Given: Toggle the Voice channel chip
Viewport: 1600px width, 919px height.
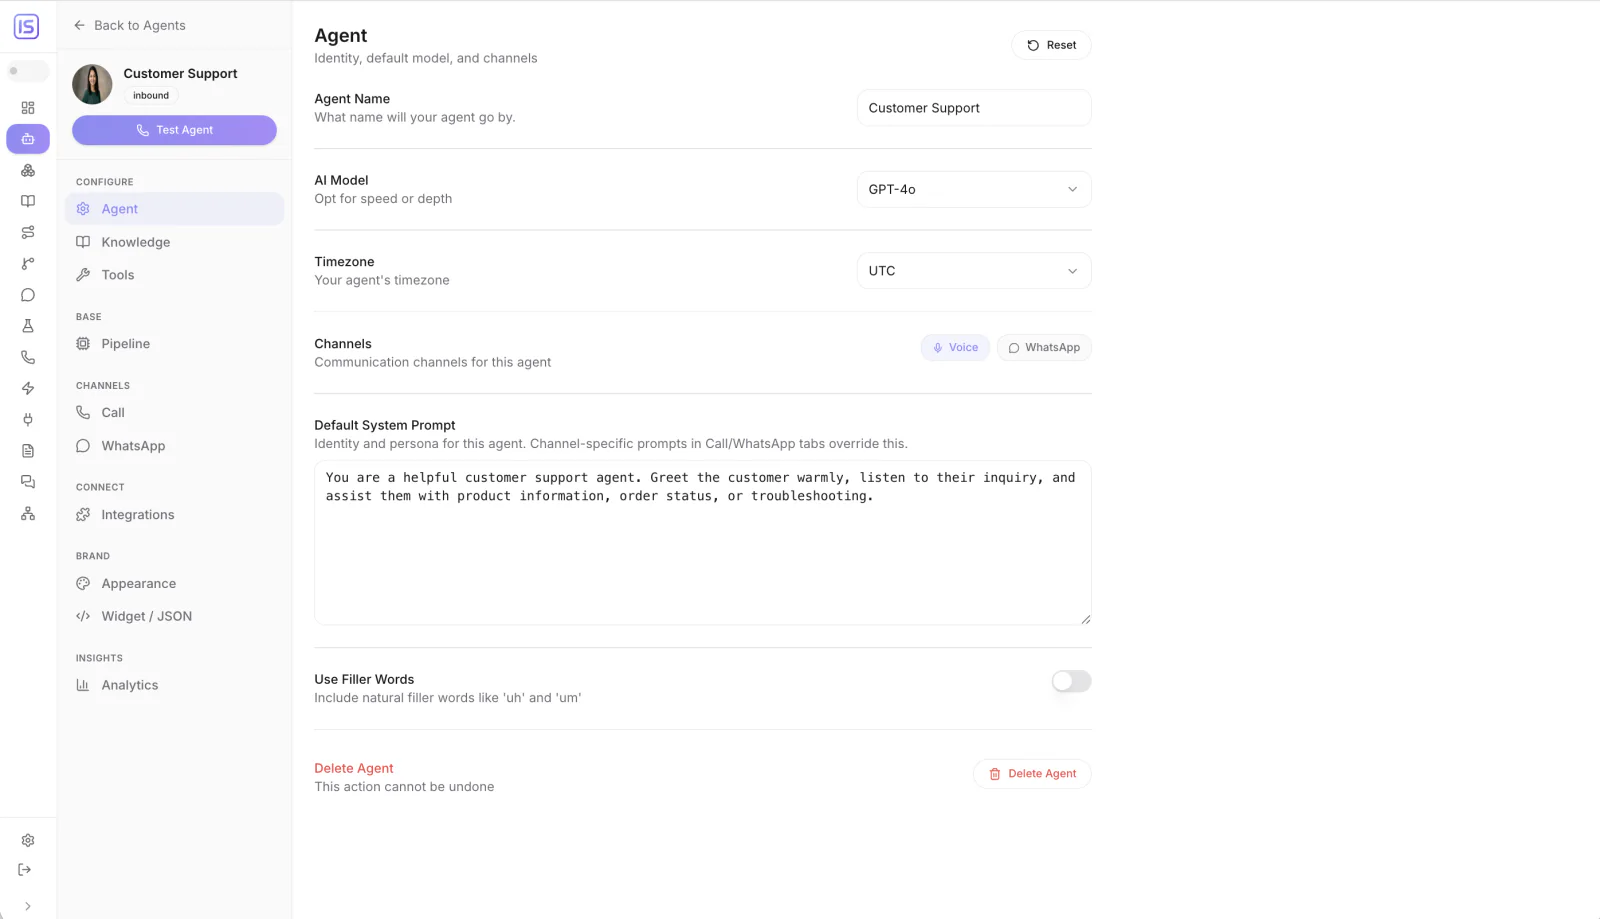Looking at the screenshot, I should (x=955, y=348).
